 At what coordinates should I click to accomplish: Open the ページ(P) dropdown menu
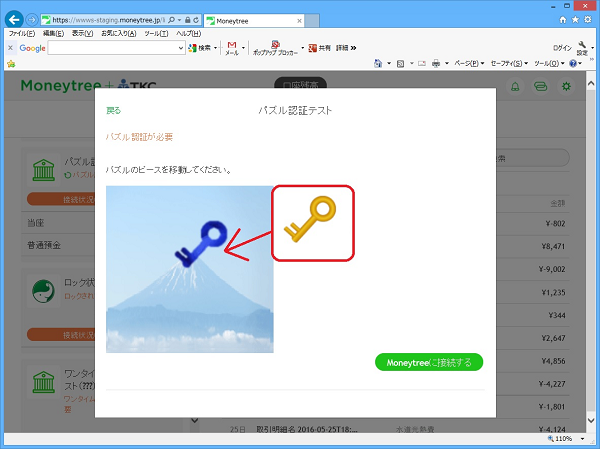469,64
